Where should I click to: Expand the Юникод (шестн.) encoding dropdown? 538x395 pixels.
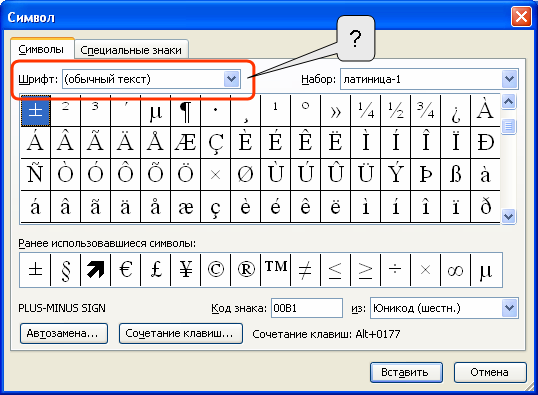[510, 308]
